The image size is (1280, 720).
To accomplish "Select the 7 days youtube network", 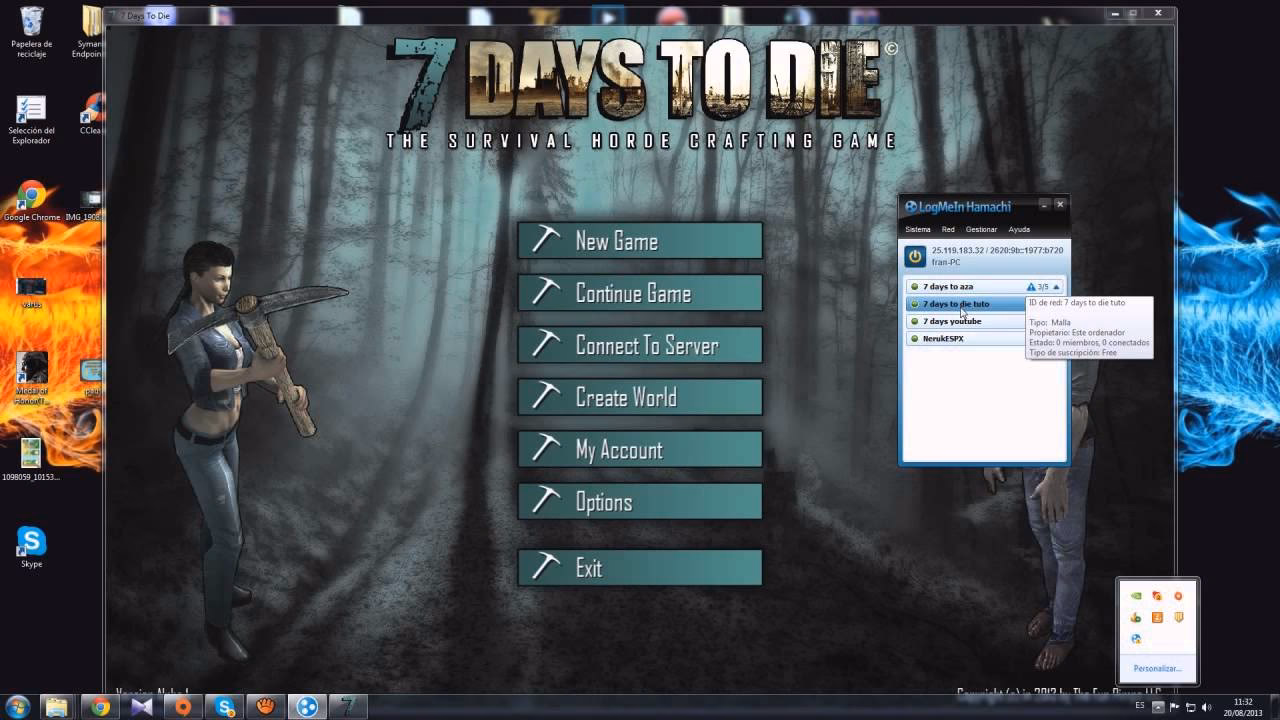I will [966, 321].
